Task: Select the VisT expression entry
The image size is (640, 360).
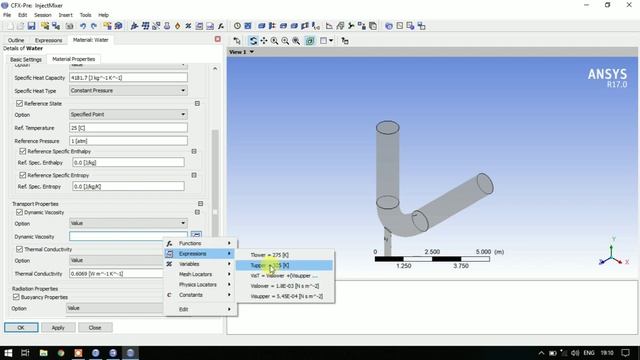Action: (x=284, y=276)
